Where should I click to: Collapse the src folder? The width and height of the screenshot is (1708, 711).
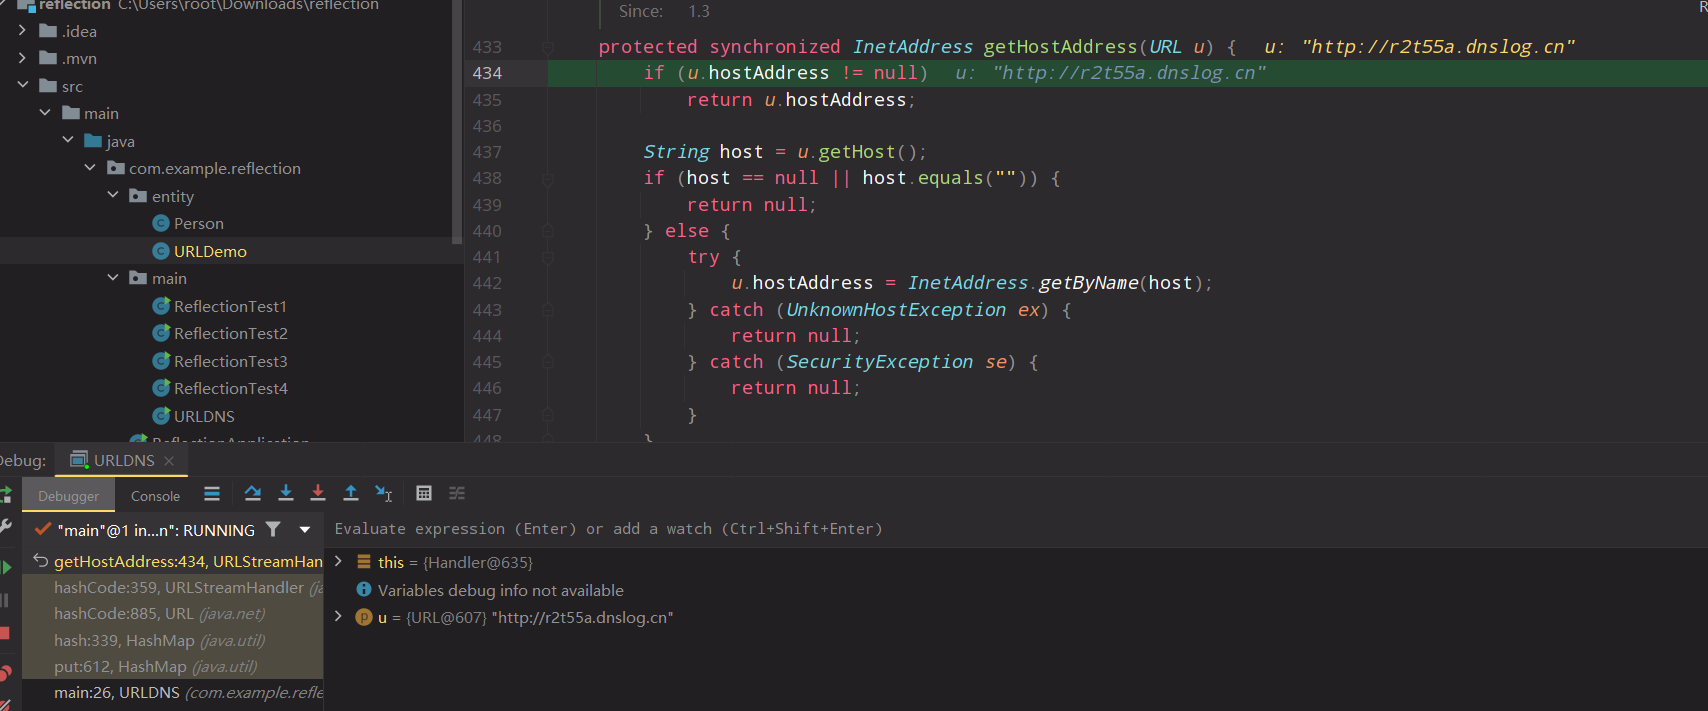(x=22, y=86)
